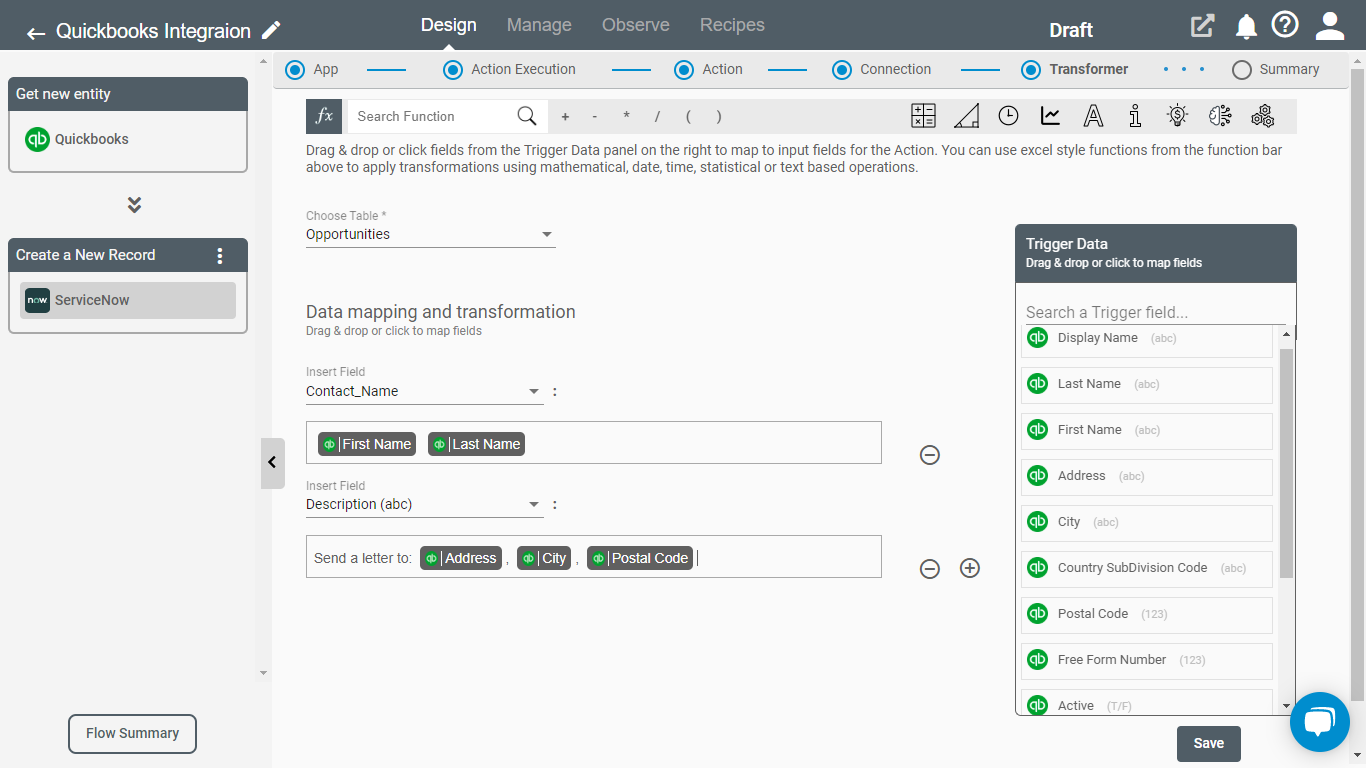Open statistical chart functions icon
This screenshot has width=1366, height=768.
1050,116
